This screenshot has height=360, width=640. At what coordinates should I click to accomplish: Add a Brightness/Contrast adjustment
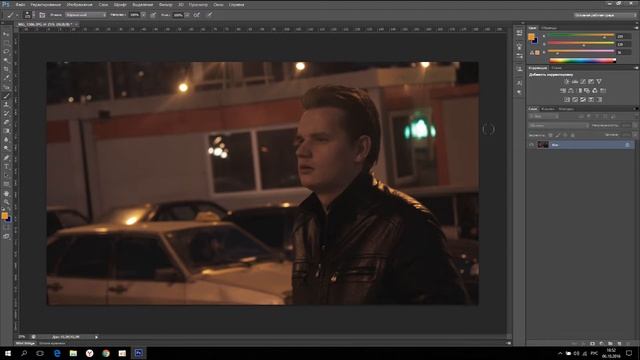pos(567,82)
